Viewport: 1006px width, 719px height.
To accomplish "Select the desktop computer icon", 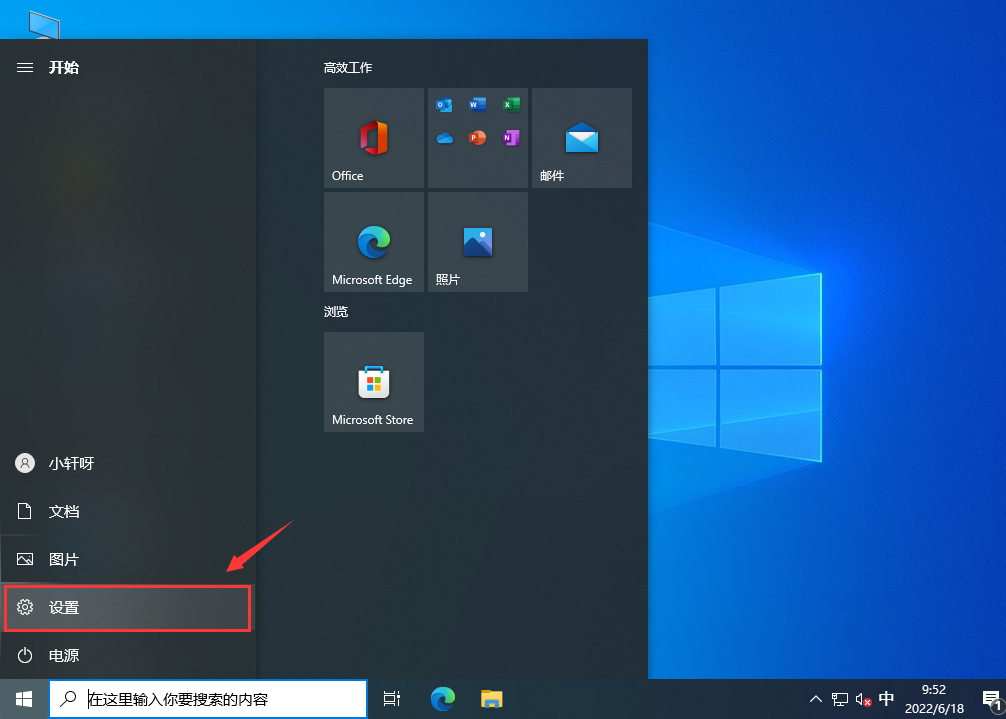I will pos(44,24).
